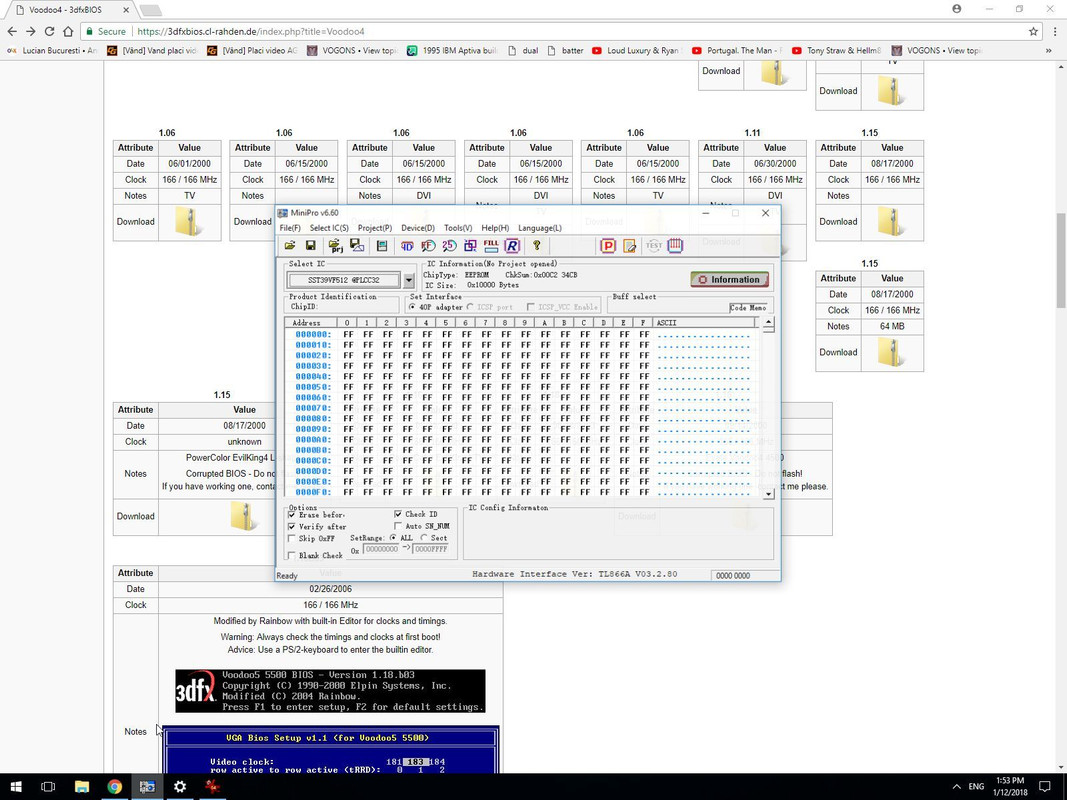Select the Code Memo buffer tab
This screenshot has width=1067, height=800.
748,307
